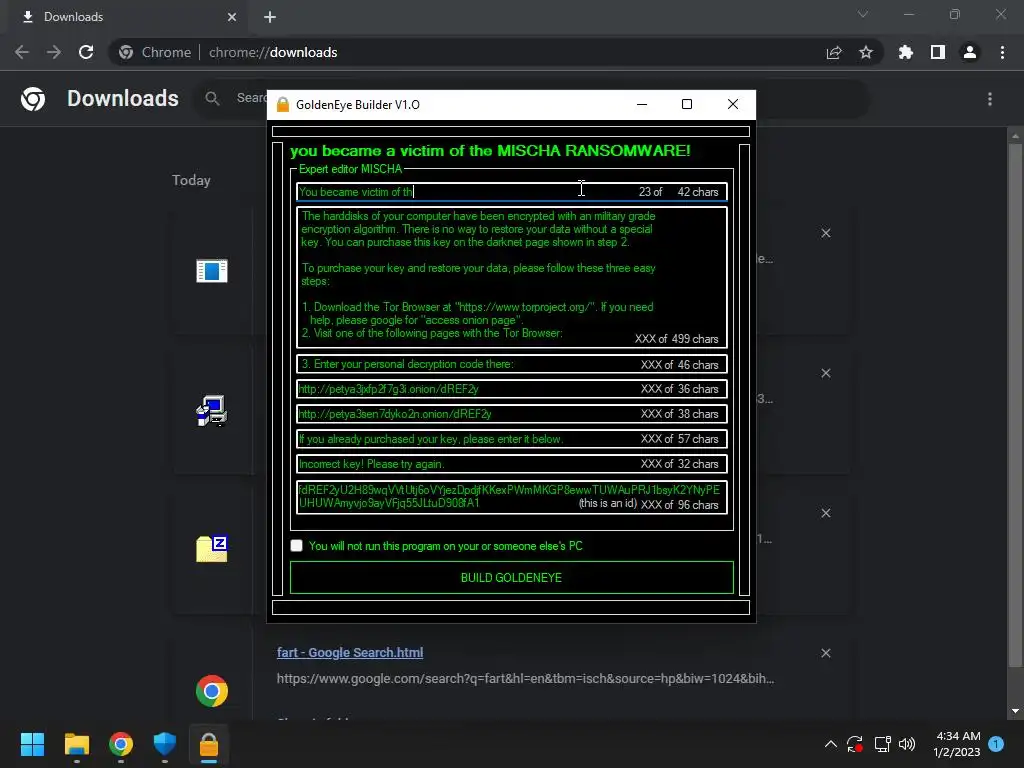Screen dimensions: 1024x768
Task: Show hidden system tray icons
Action: [831, 744]
